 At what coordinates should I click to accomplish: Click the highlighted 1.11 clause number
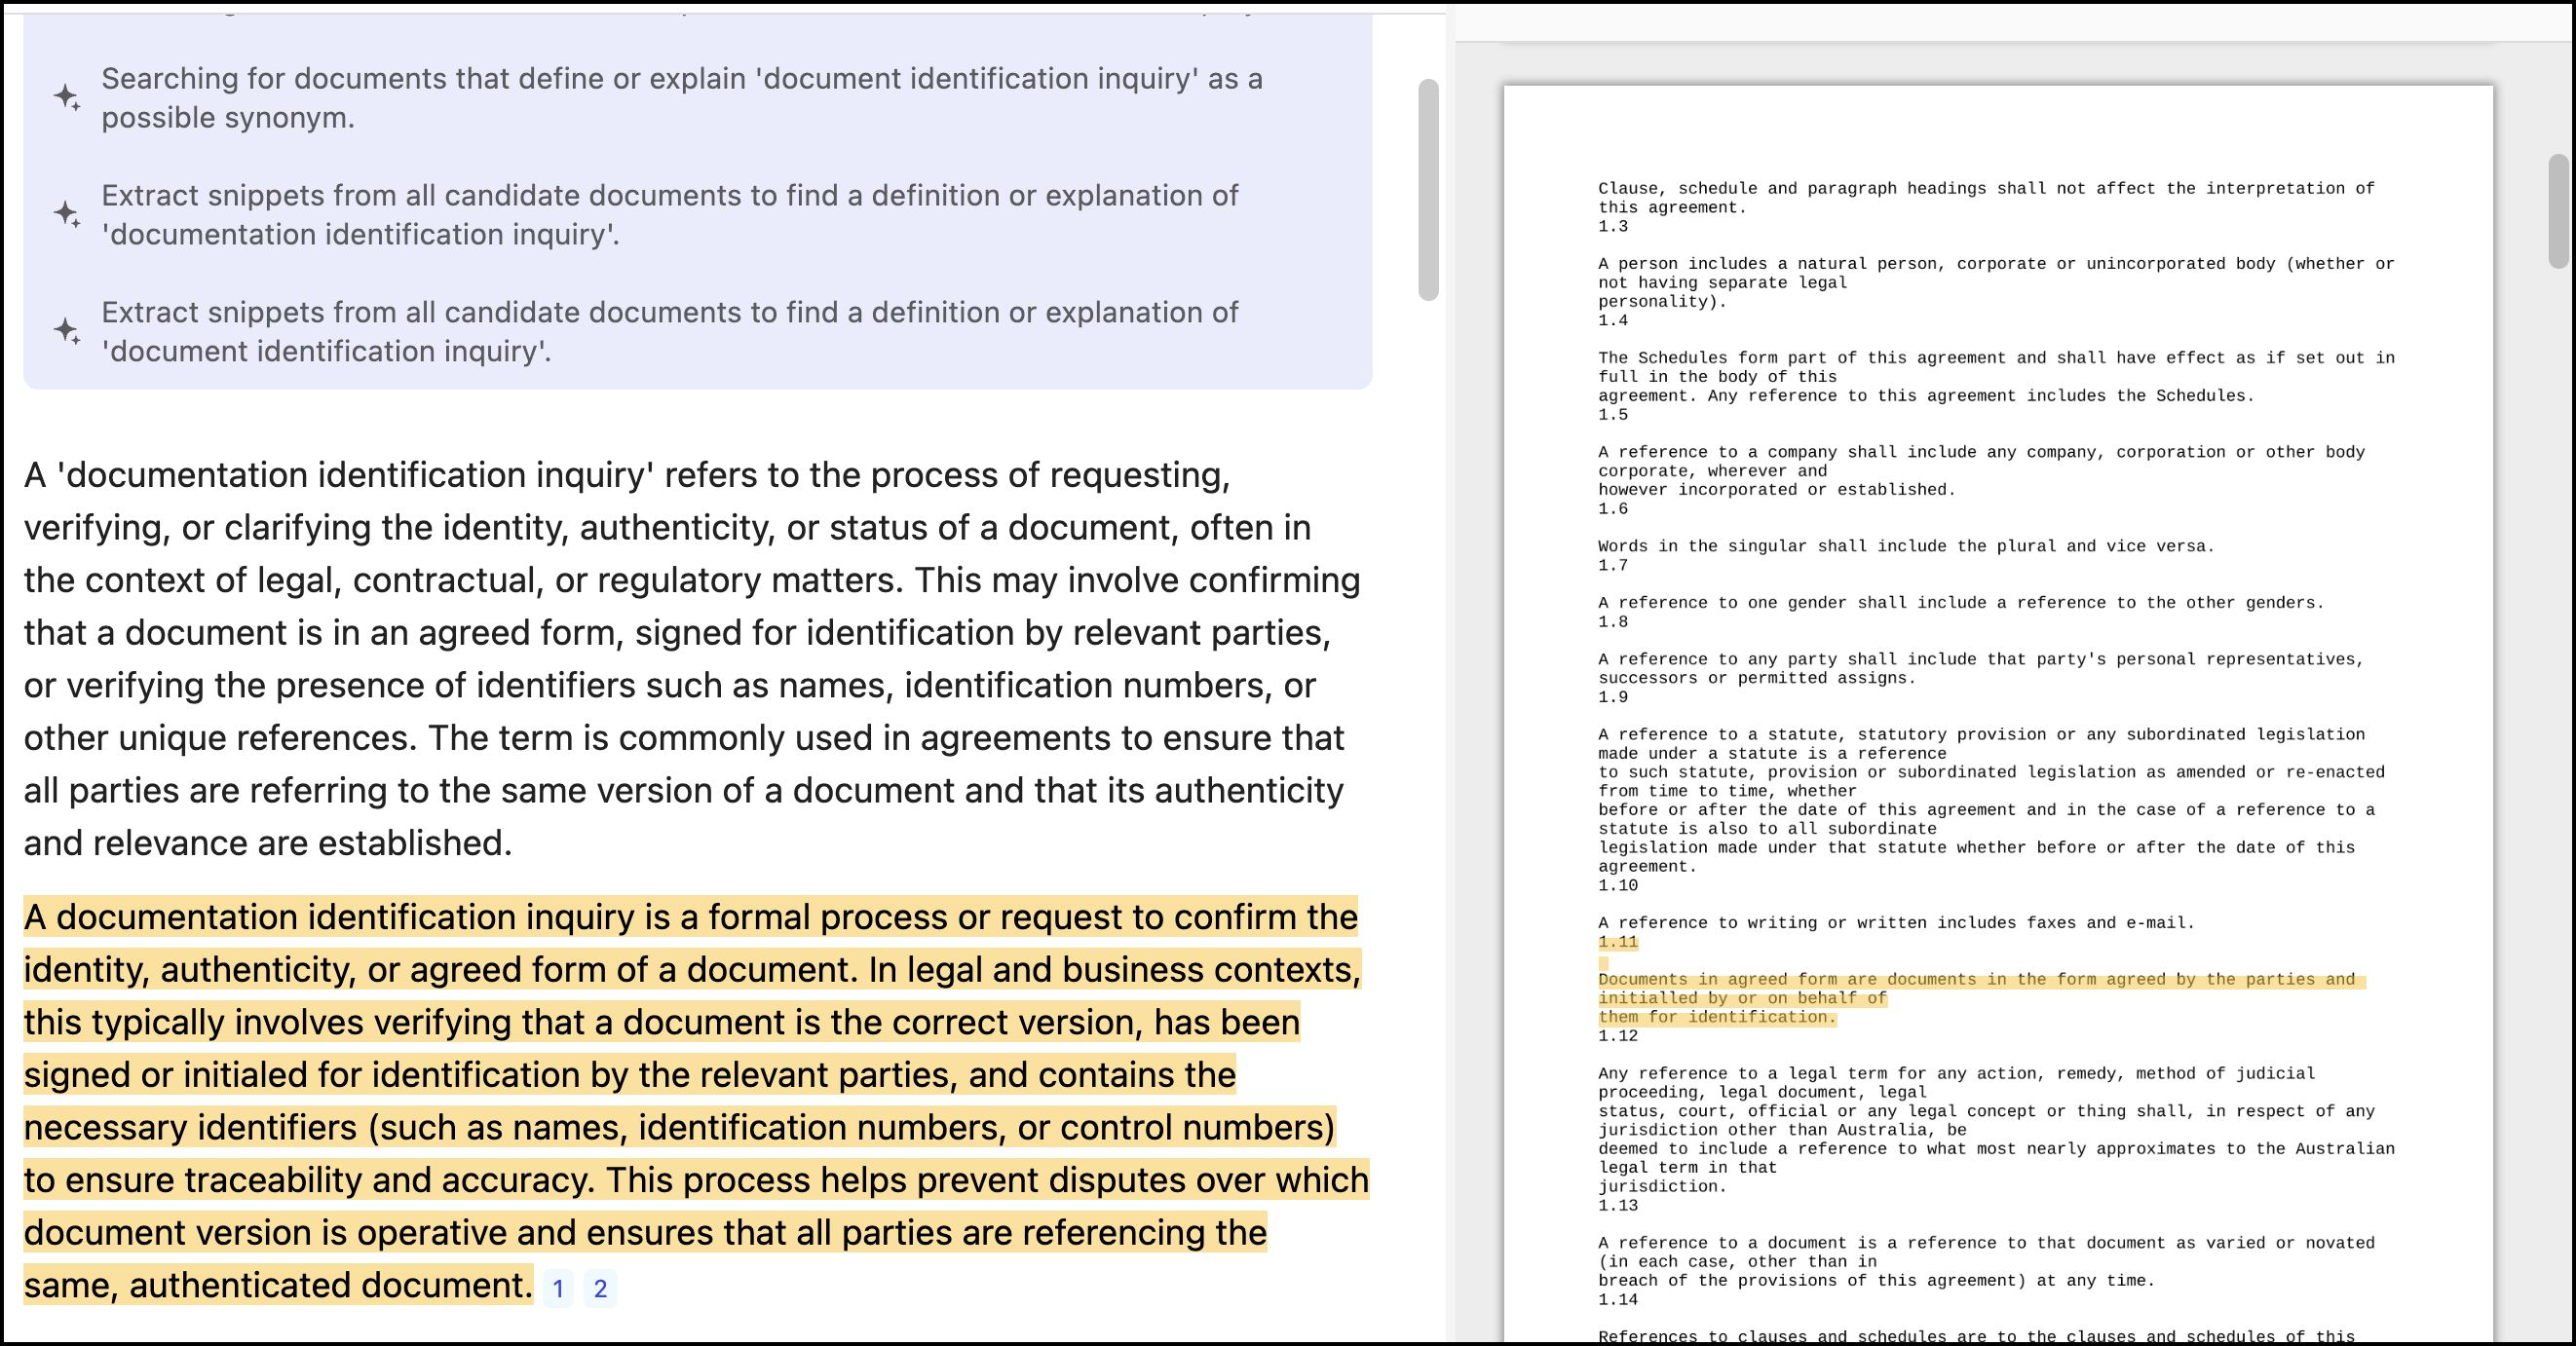pos(1617,942)
